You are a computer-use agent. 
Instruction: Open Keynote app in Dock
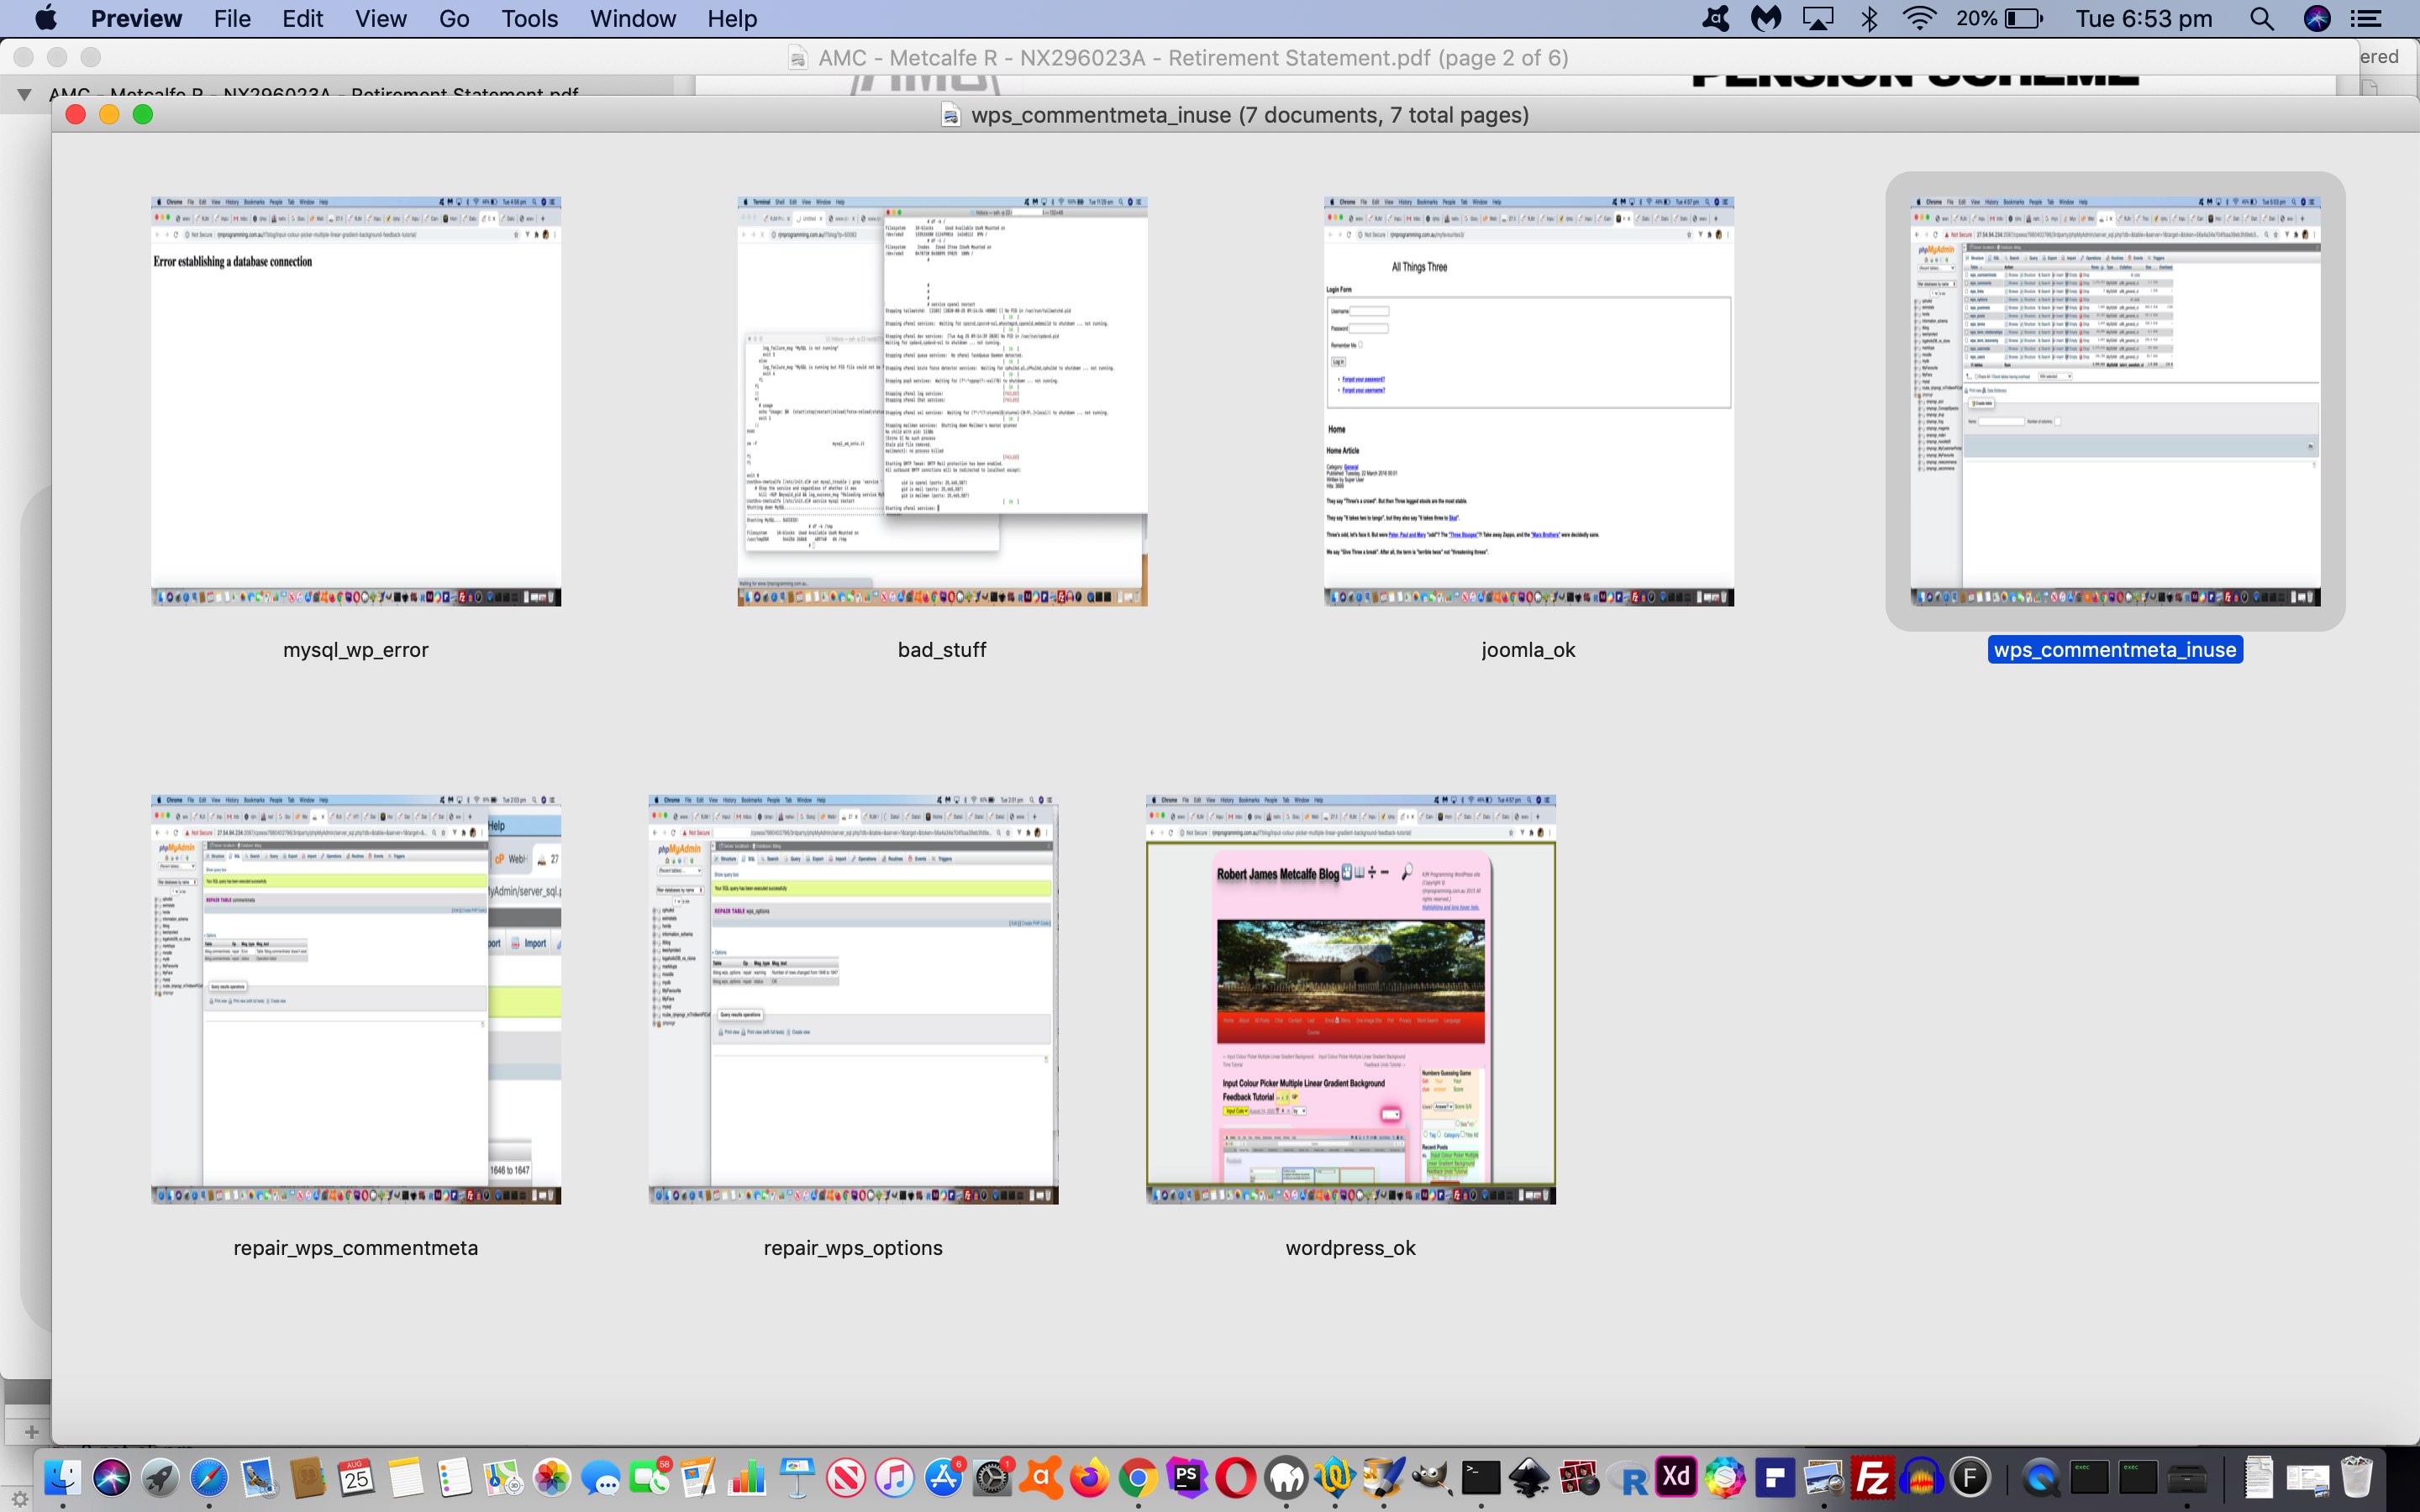point(797,1477)
